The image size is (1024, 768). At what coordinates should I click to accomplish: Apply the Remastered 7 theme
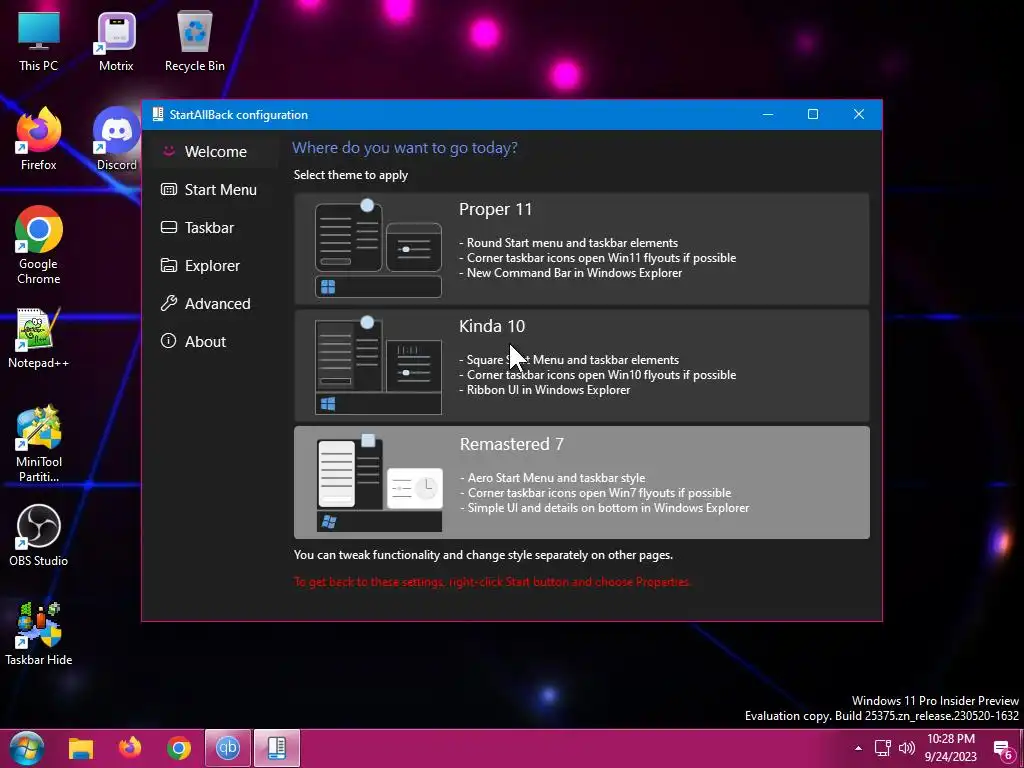(x=581, y=483)
